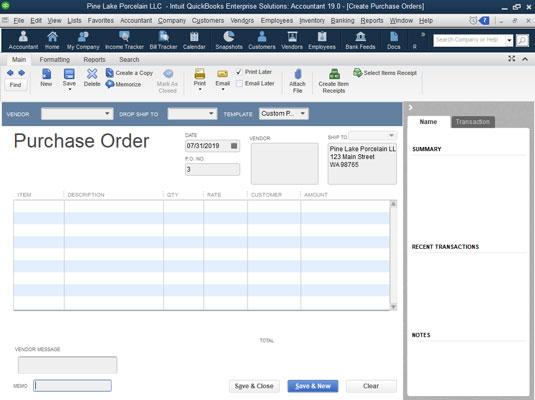Click the P.O. No. input field

[x=212, y=169]
